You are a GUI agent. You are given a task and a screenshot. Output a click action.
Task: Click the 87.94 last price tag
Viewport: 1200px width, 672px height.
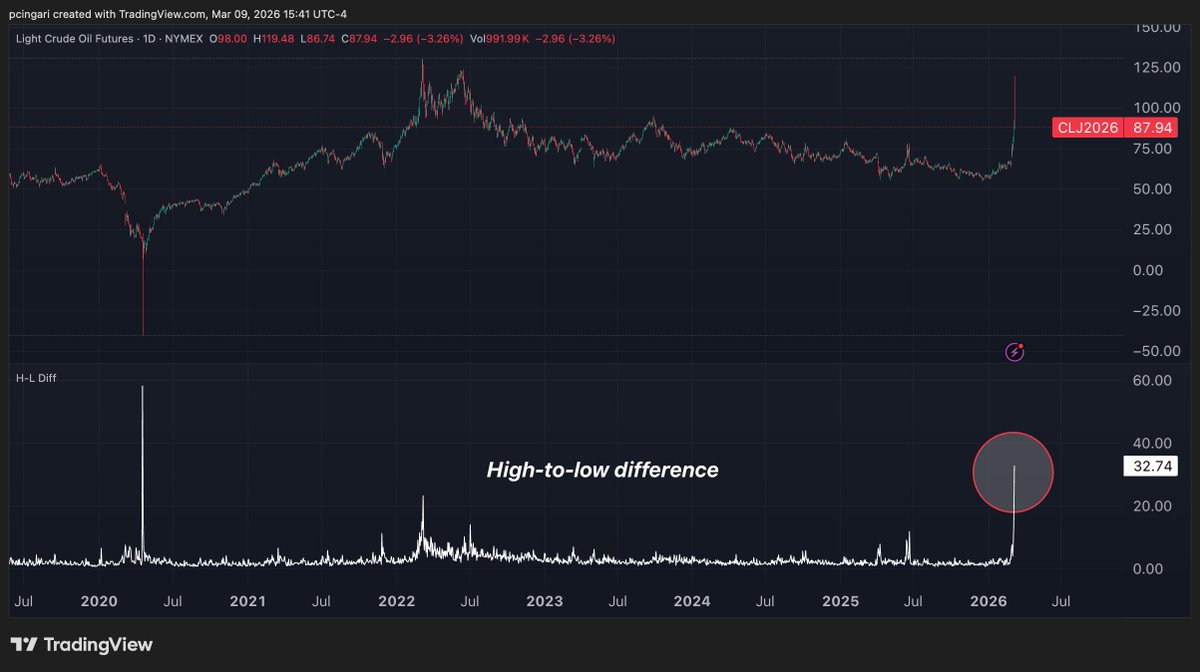1152,127
